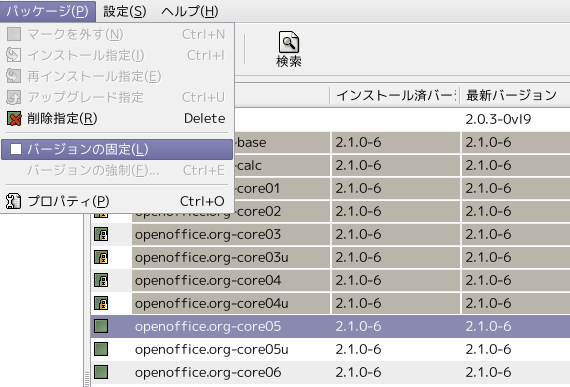Click the red delete-mark icon beside 削除指定
This screenshot has width=570, height=387.
point(14,118)
